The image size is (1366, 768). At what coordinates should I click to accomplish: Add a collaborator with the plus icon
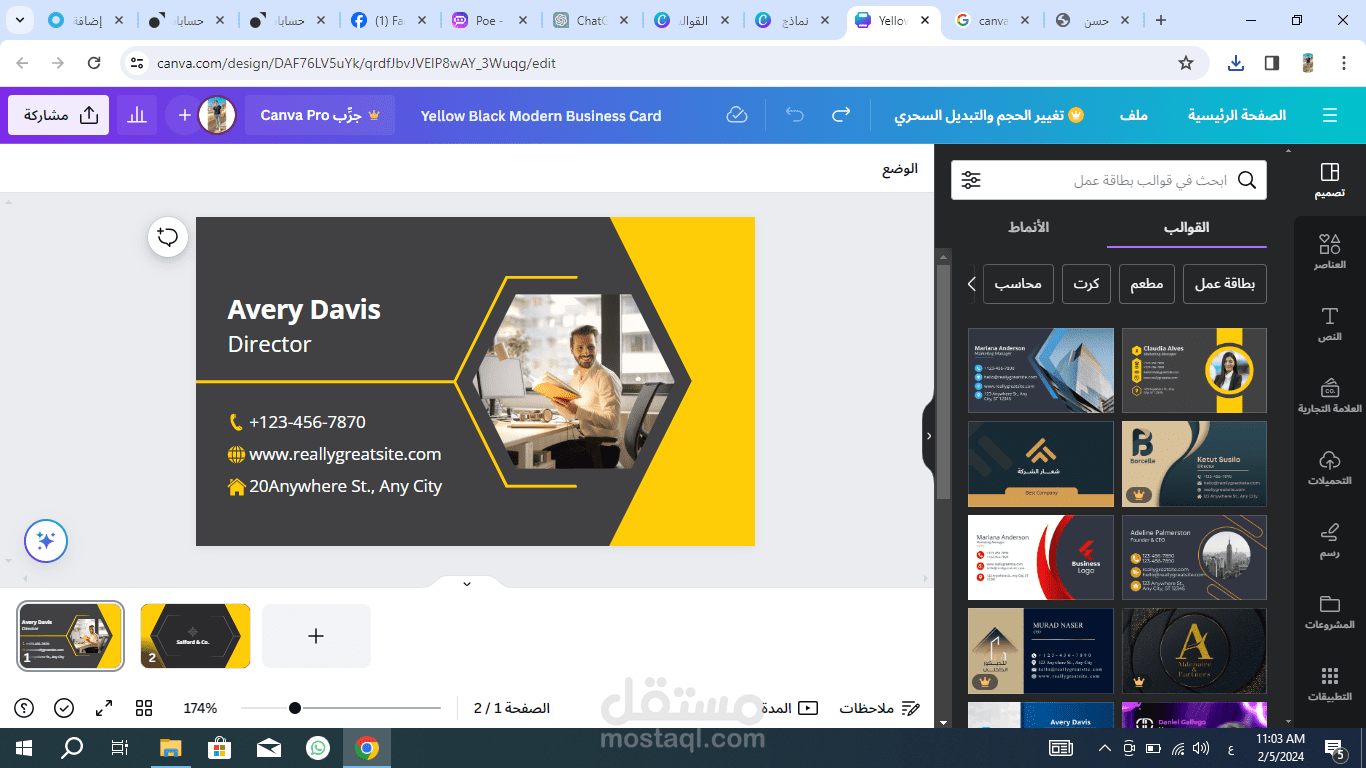coord(184,115)
